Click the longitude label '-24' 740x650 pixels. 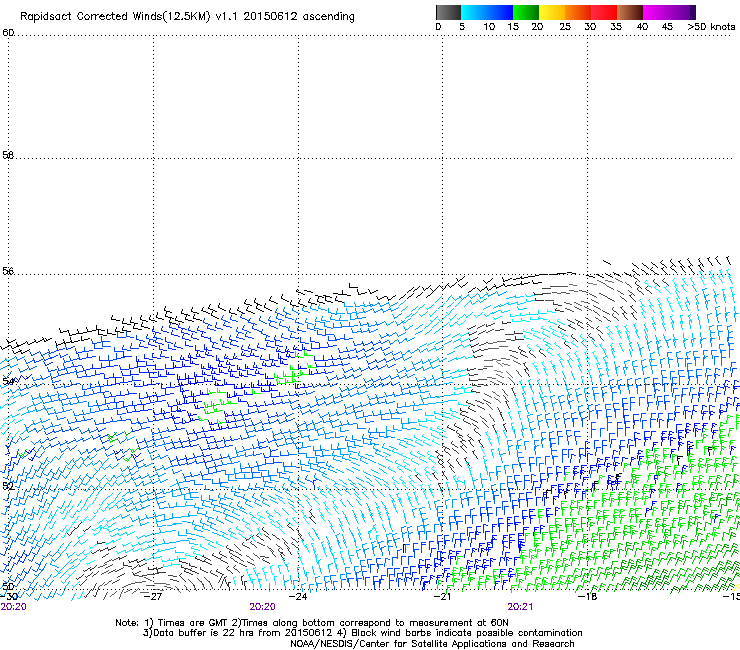298,597
